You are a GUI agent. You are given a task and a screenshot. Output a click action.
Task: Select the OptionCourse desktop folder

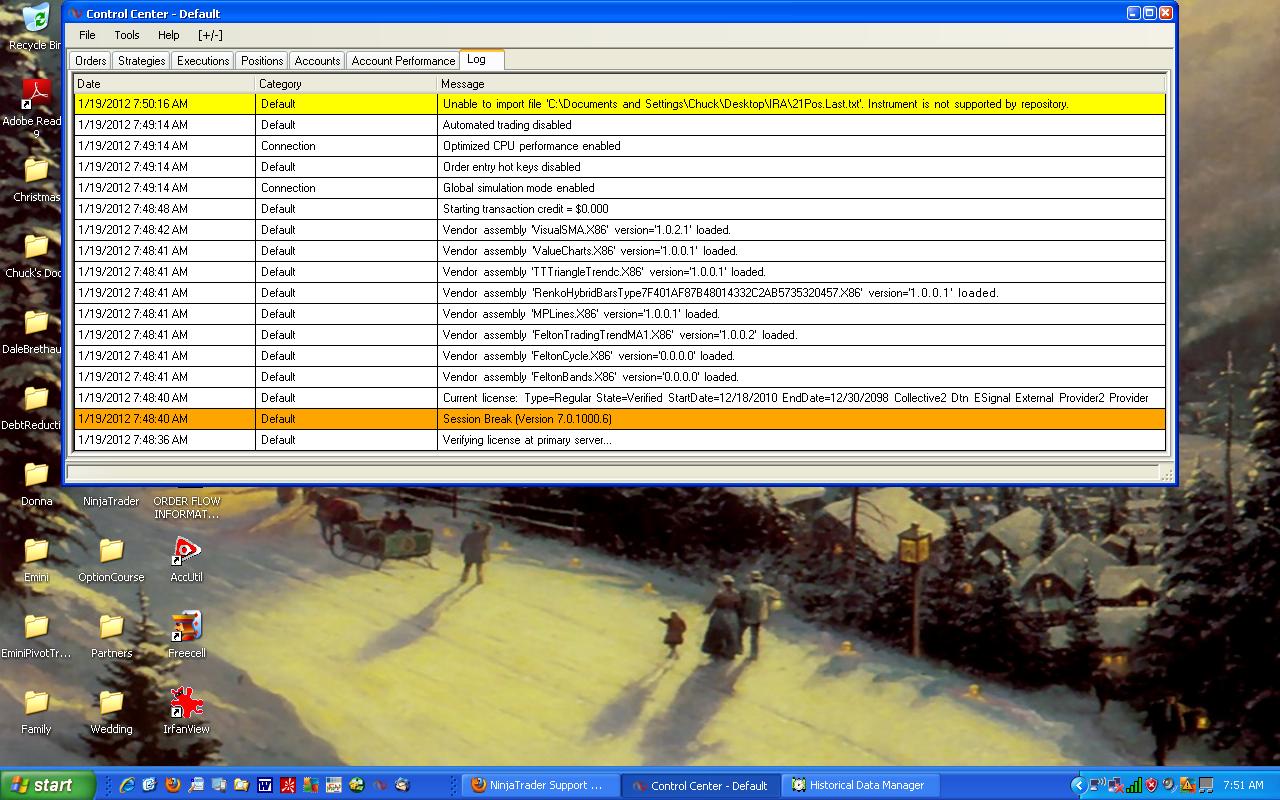click(111, 558)
